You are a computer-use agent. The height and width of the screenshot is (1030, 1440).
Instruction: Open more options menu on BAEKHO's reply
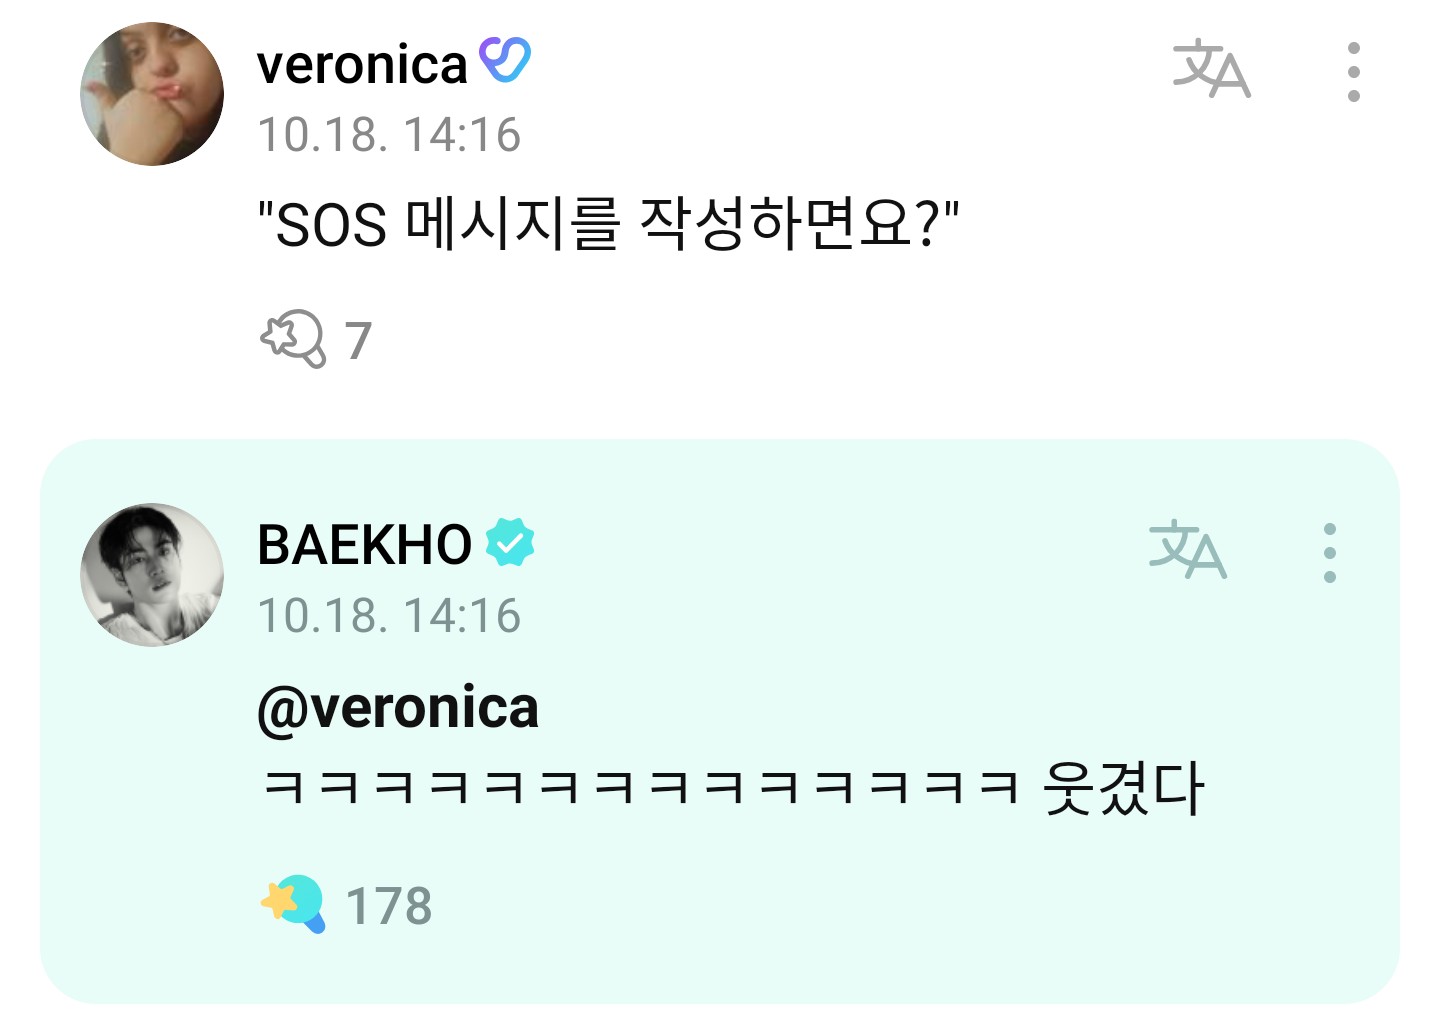(1329, 553)
